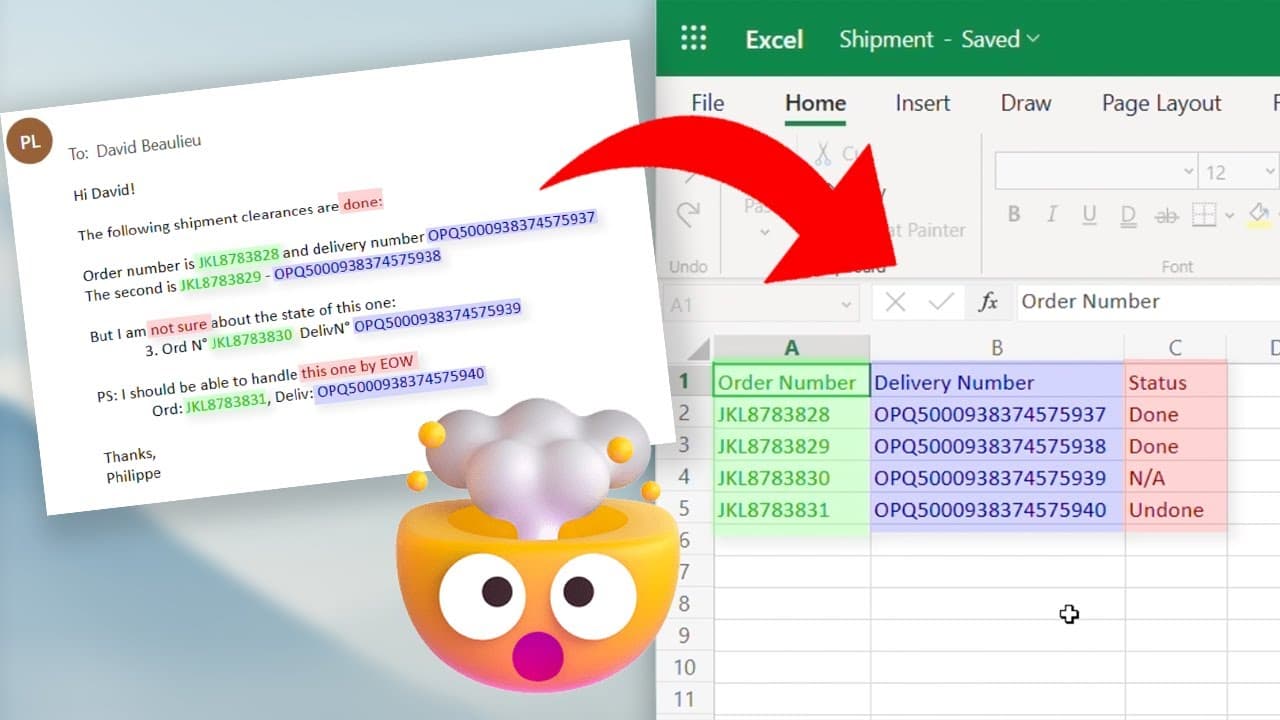Open the font name dropdown

coord(1188,171)
